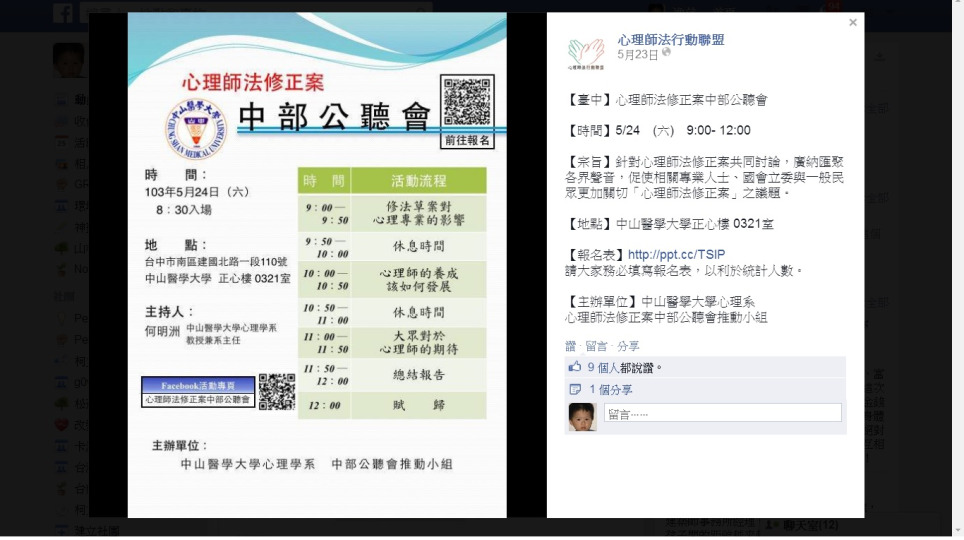
Task: Click the 中部公聽會 poster title
Action: [334, 117]
